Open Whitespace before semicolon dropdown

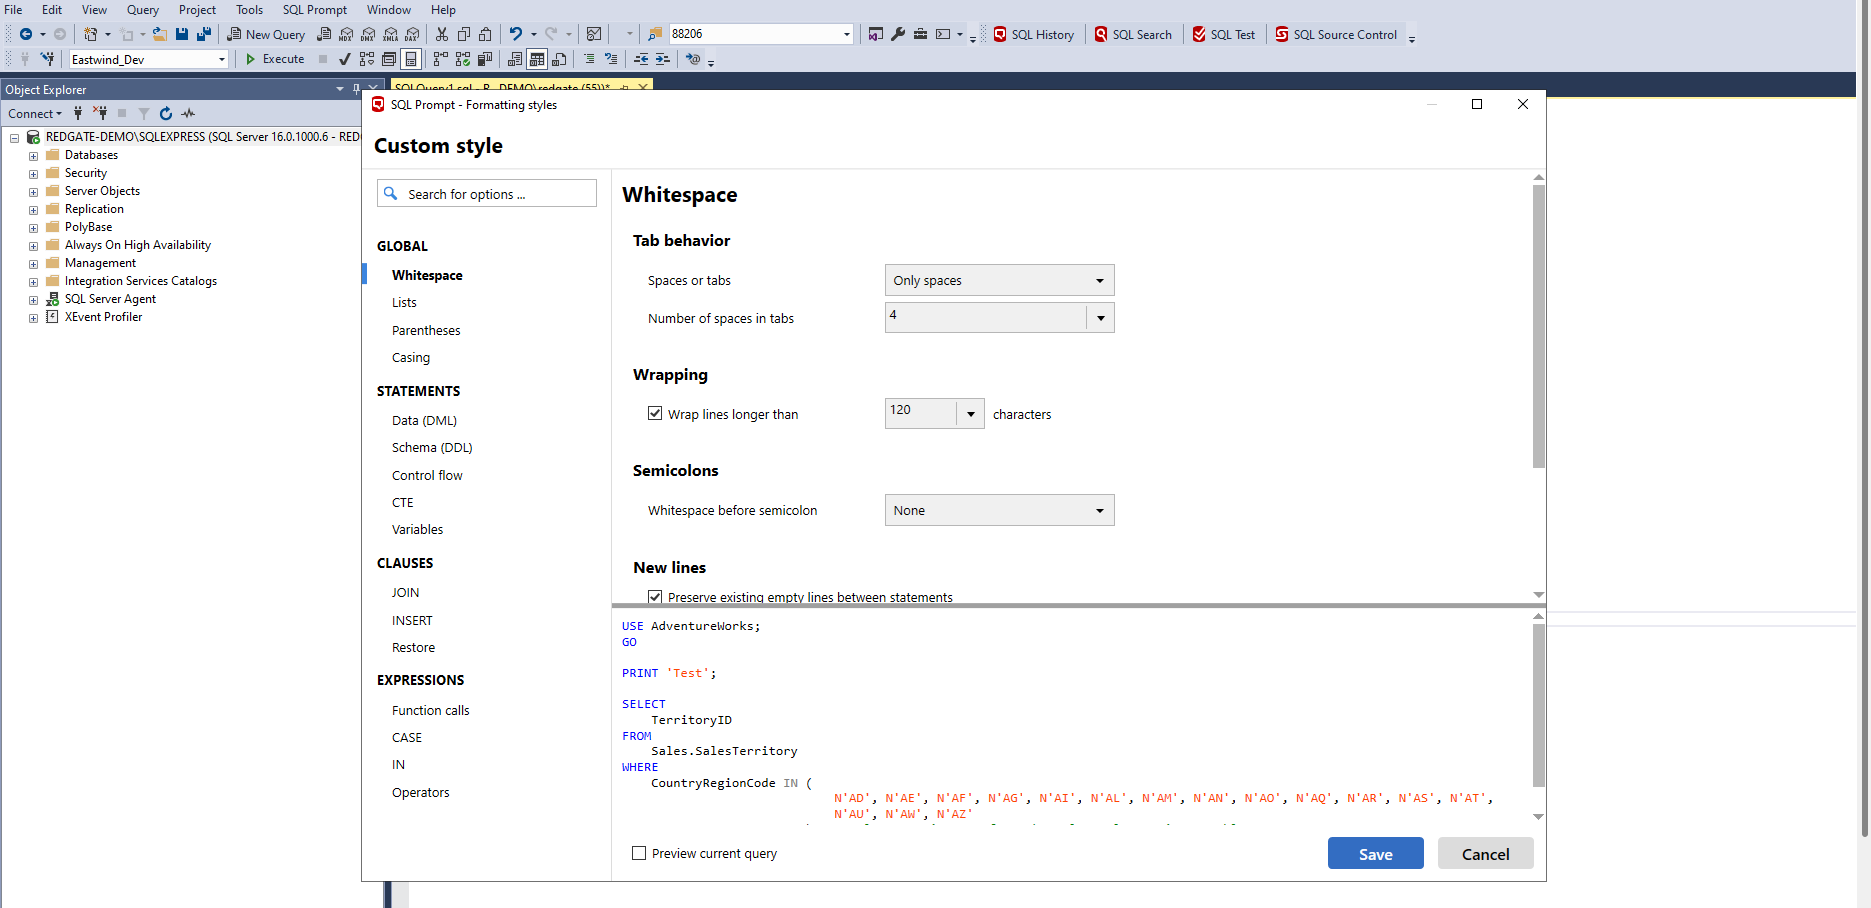click(999, 510)
